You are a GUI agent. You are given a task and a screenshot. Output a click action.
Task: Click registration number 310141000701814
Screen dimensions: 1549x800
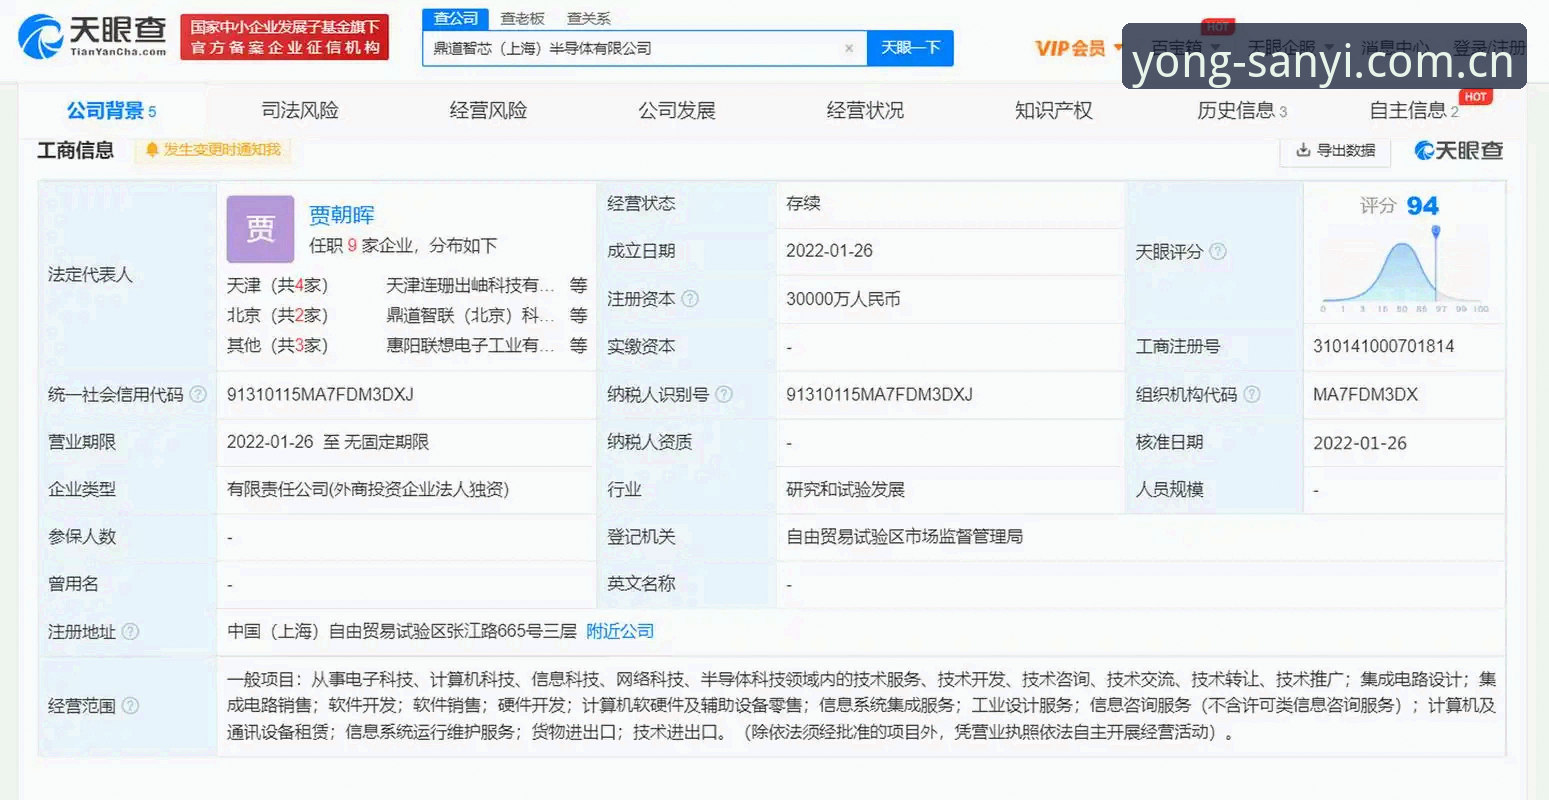[x=1383, y=346]
